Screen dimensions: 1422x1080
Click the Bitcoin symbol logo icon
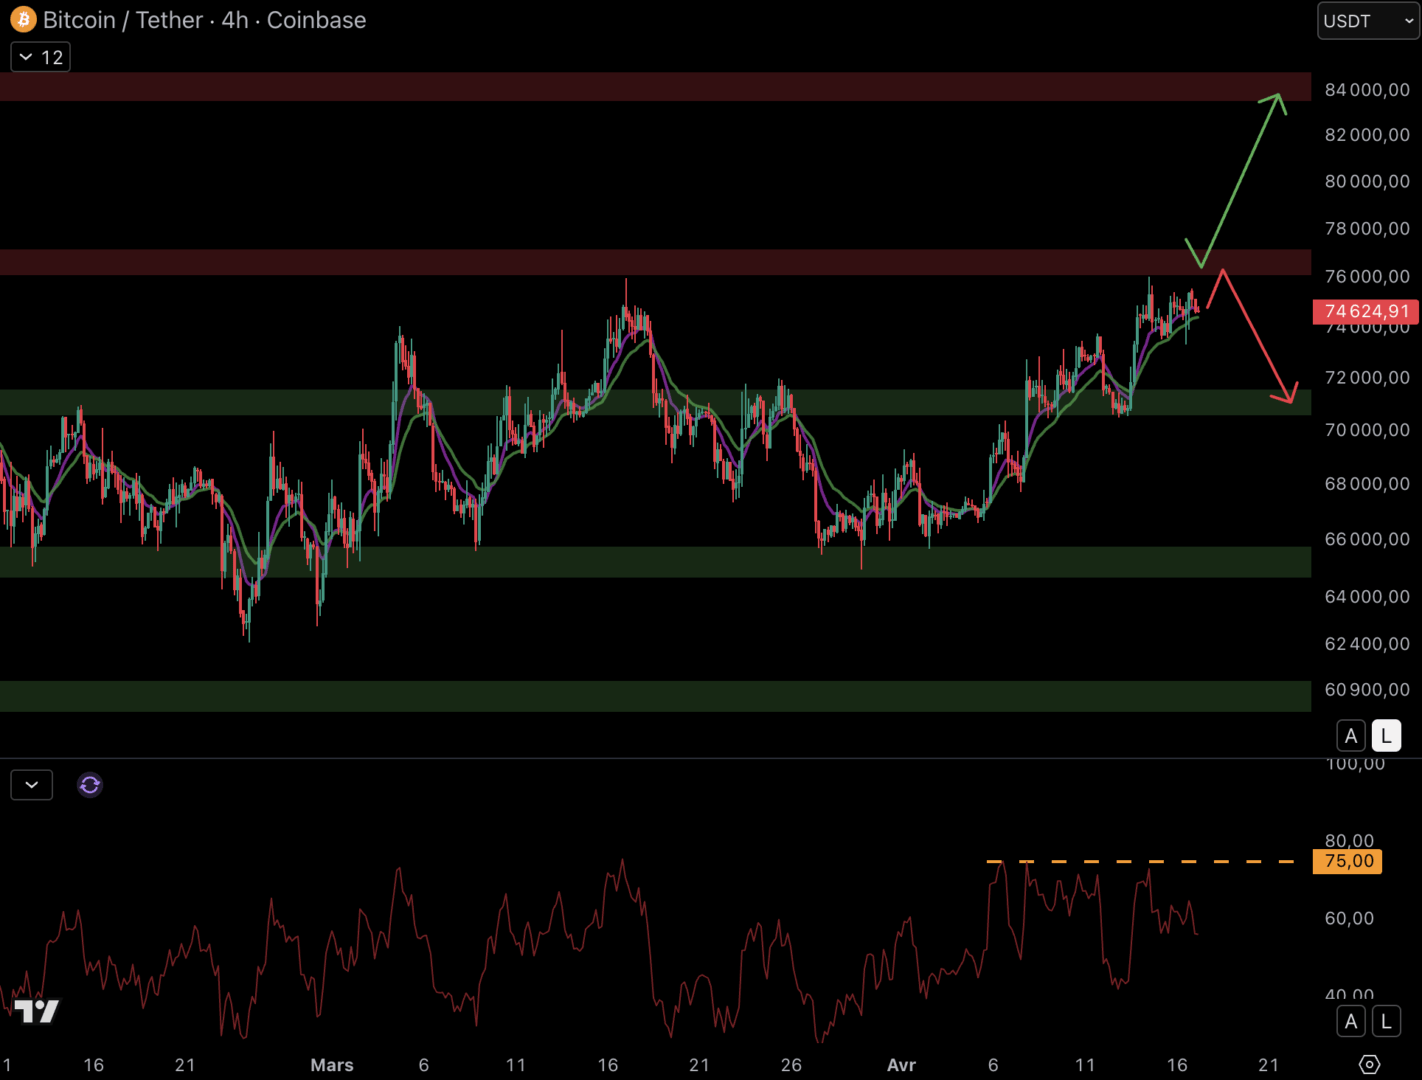23,20
